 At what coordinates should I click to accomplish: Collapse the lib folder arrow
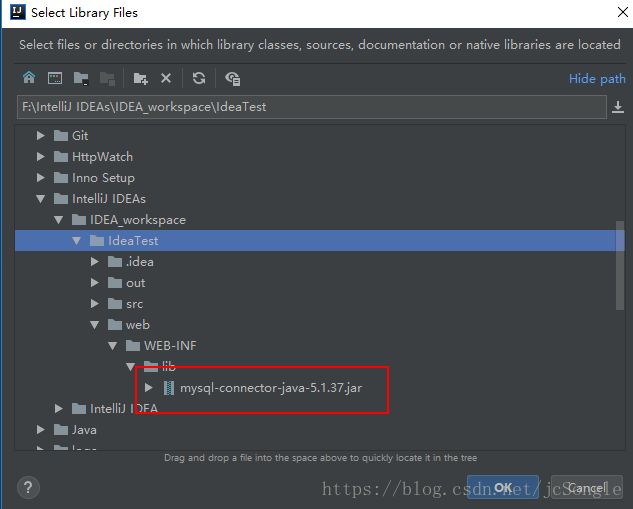[130, 367]
